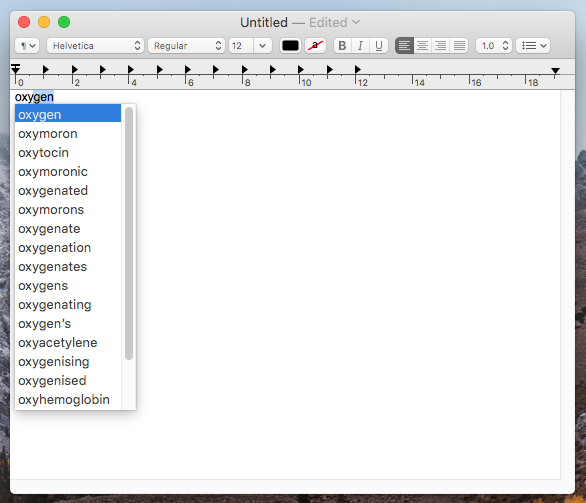Open the Helvetica font family dropdown

(x=95, y=46)
